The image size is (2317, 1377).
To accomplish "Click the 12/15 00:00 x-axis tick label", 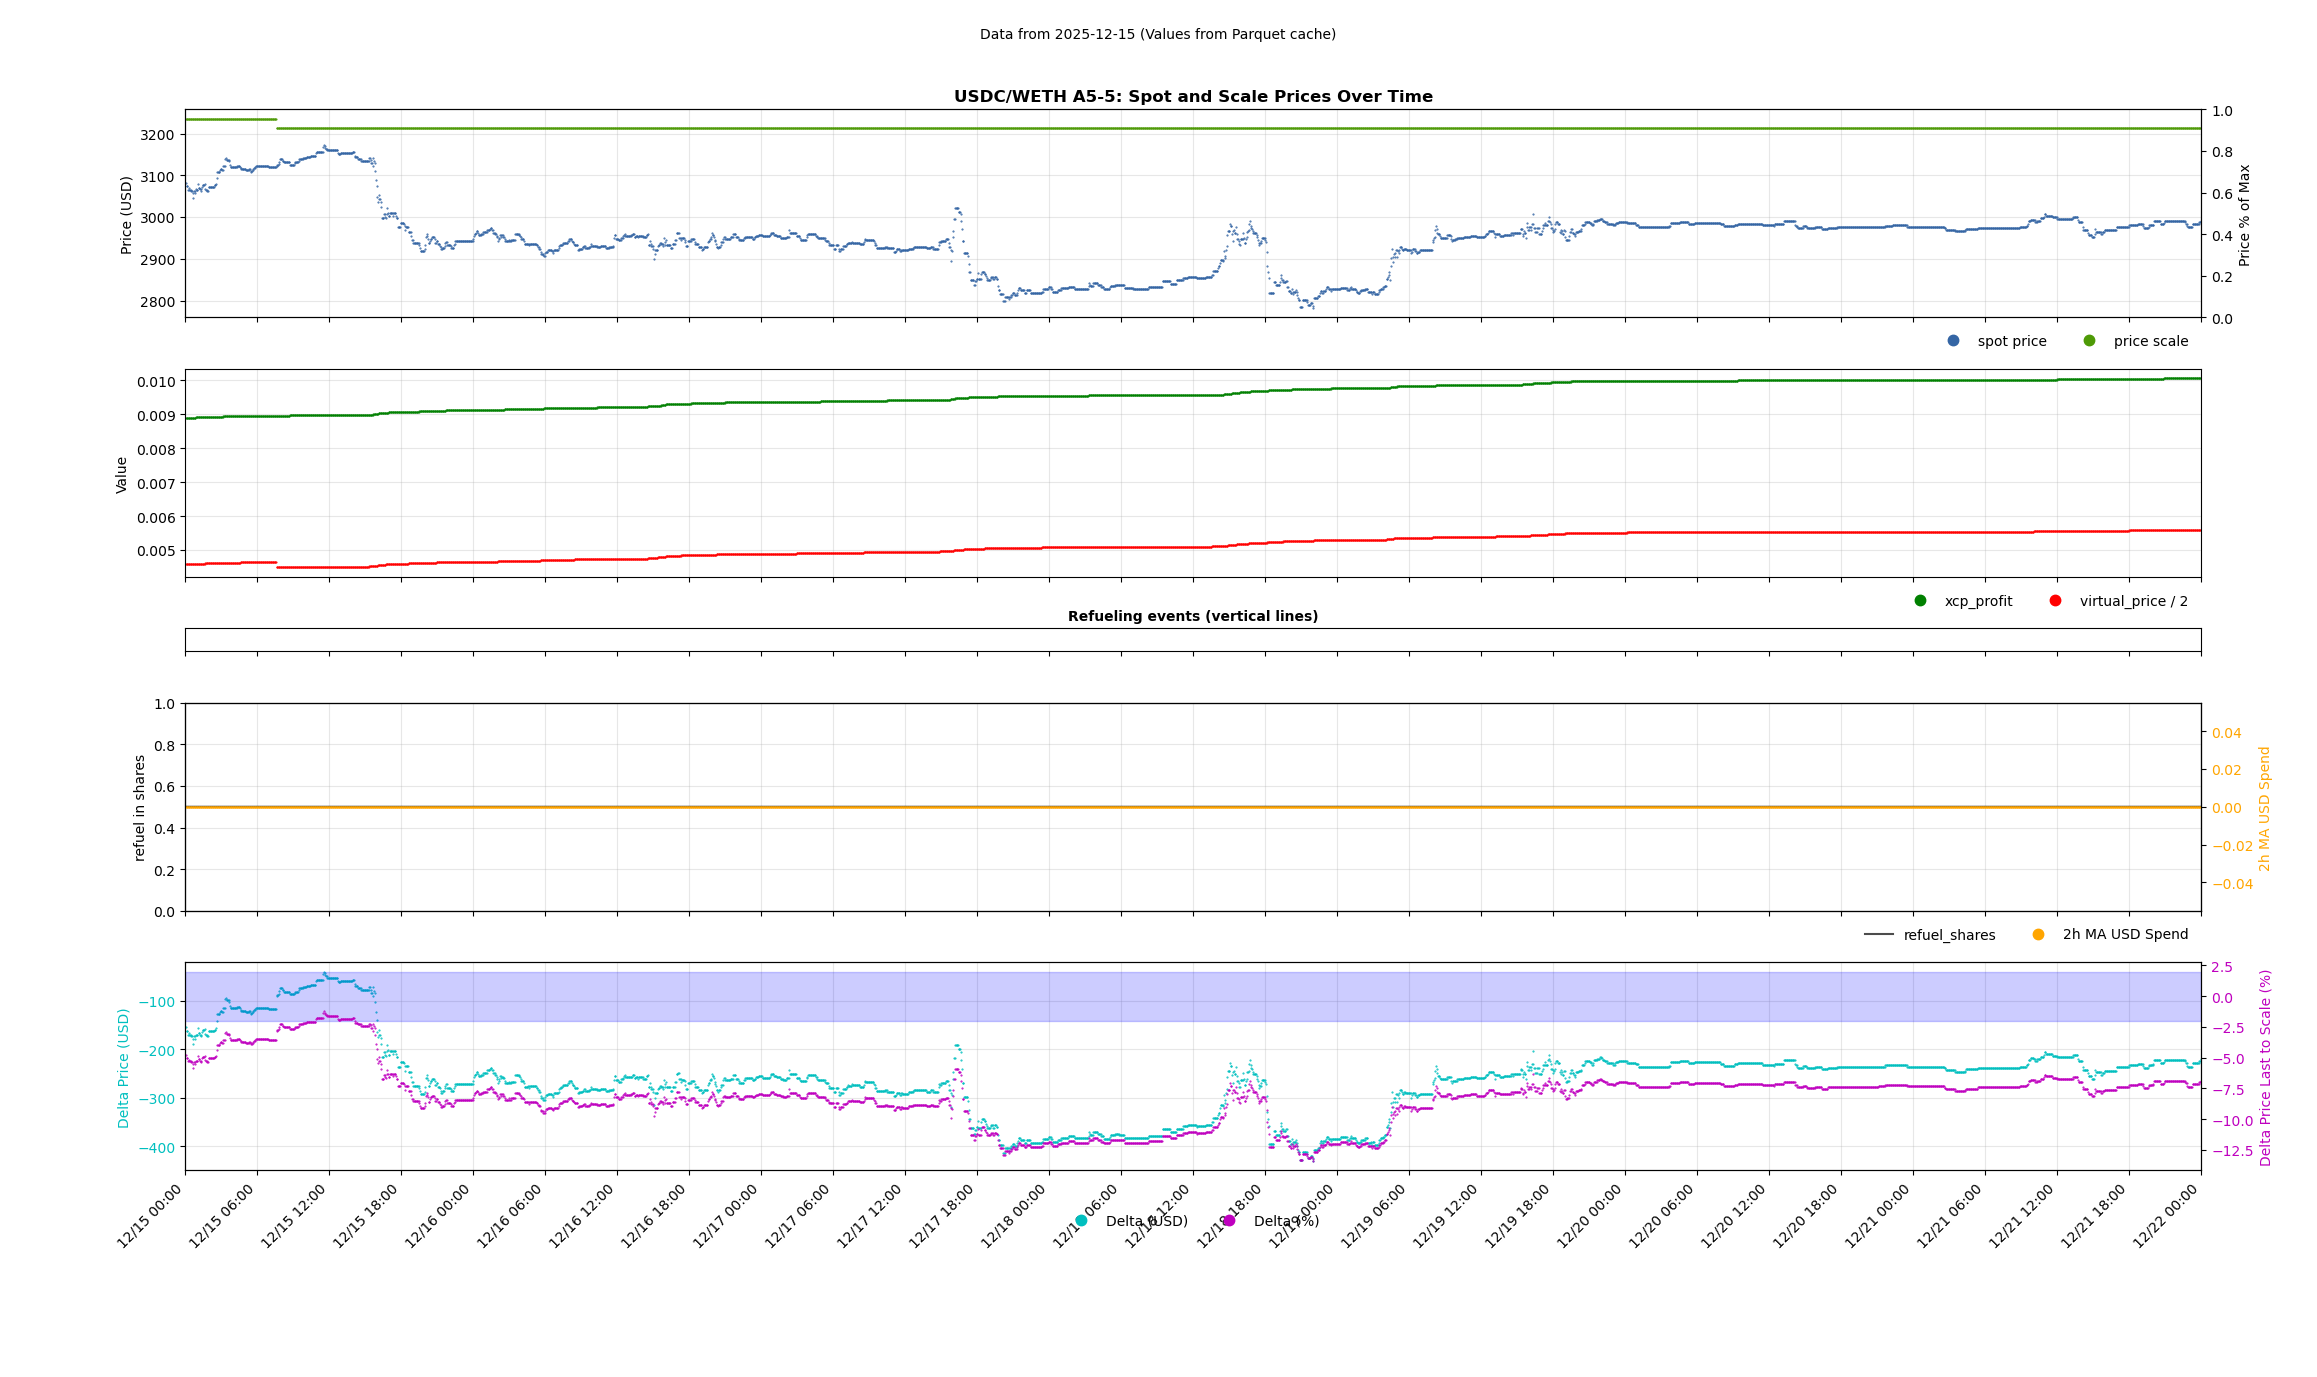I will tap(150, 1215).
